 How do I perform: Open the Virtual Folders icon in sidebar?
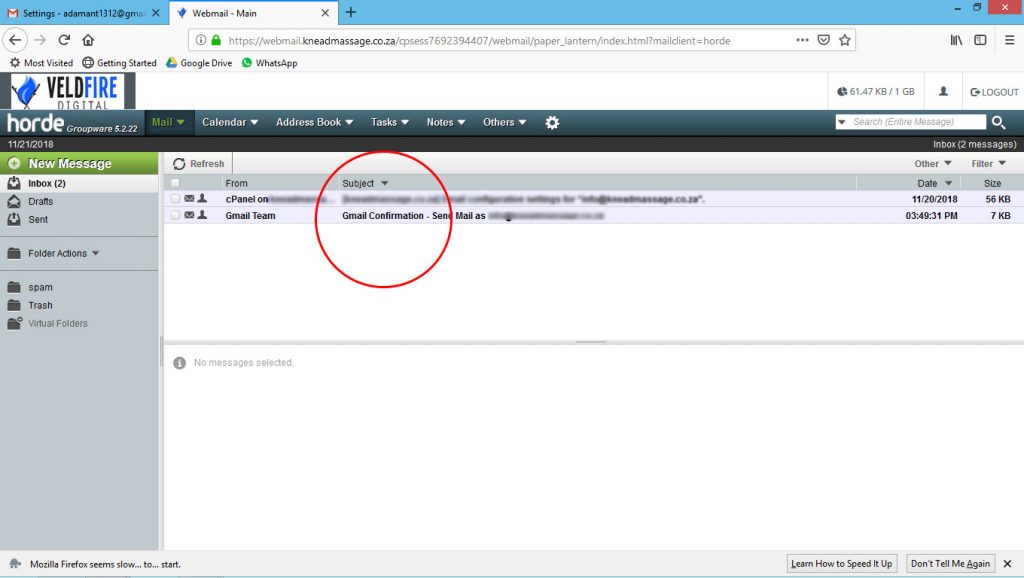pyautogui.click(x=14, y=323)
